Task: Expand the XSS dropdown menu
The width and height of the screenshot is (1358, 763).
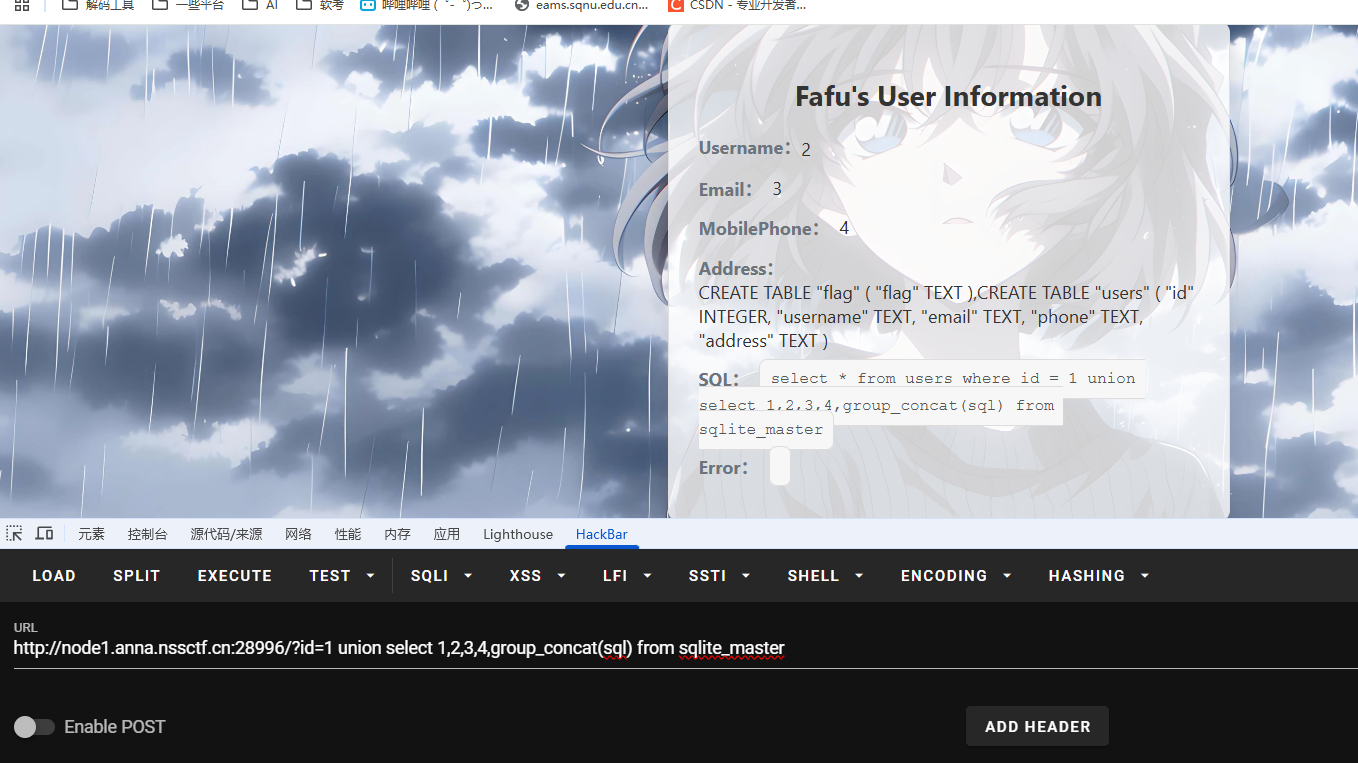Action: tap(538, 576)
